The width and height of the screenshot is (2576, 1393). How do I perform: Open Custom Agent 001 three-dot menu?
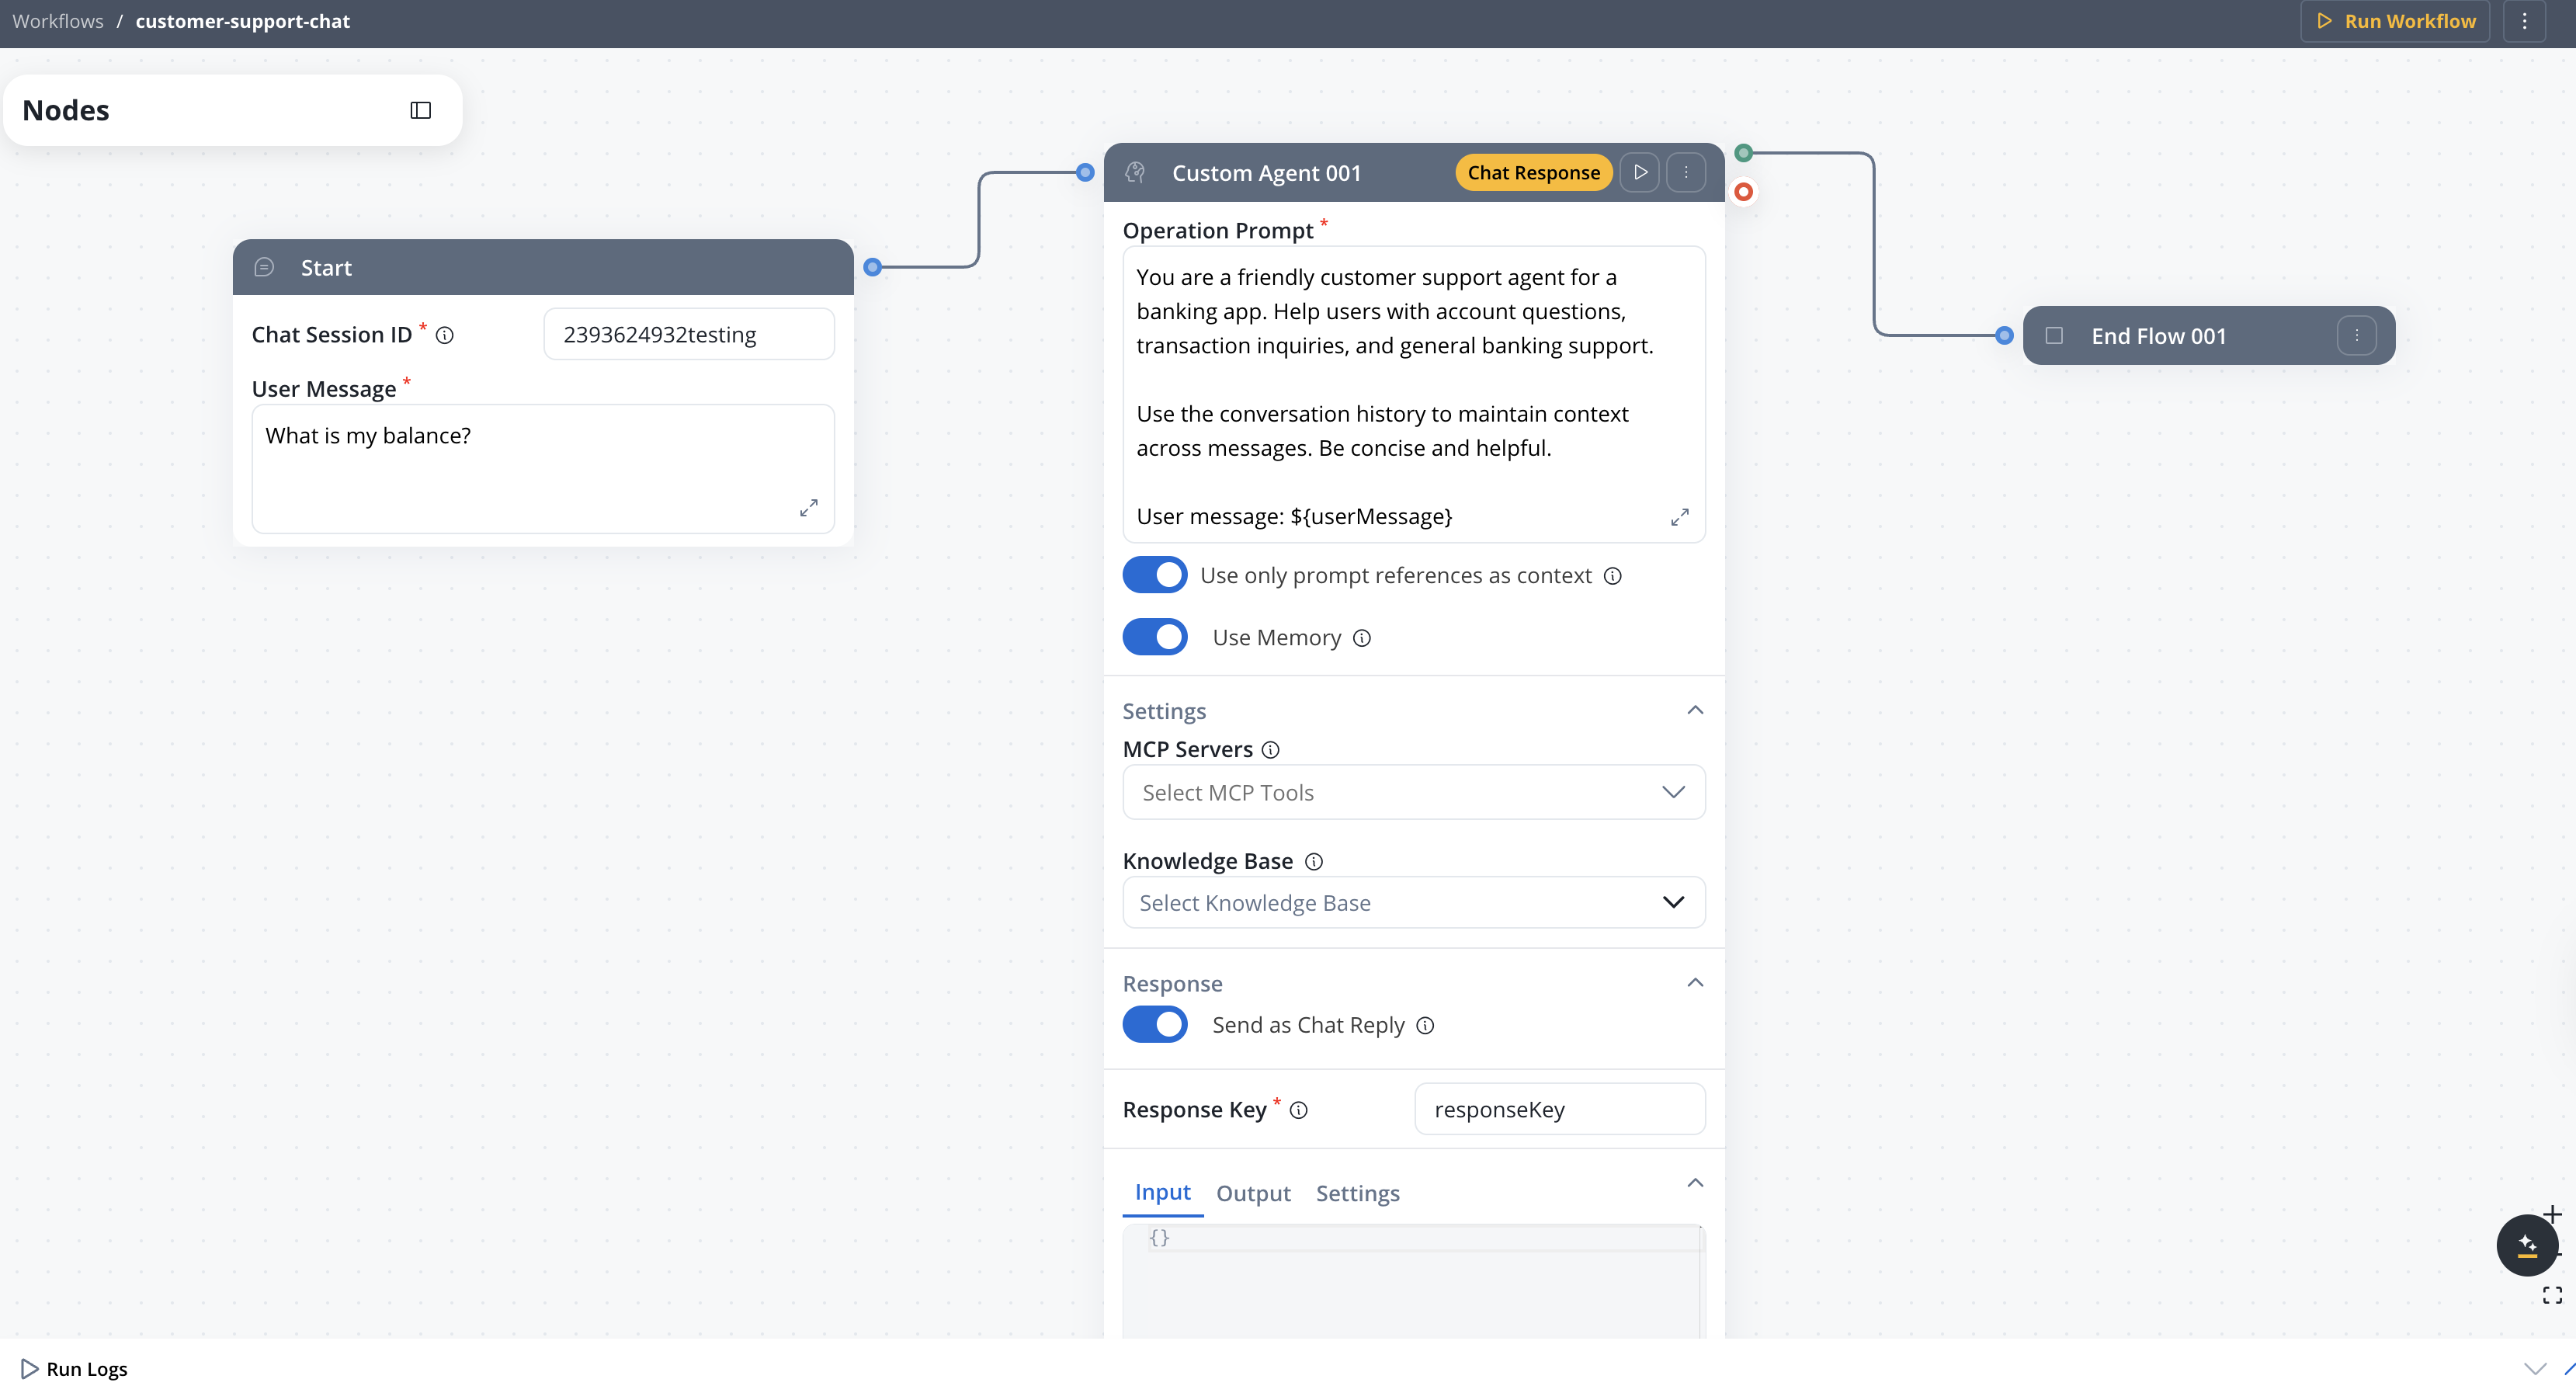1686,172
